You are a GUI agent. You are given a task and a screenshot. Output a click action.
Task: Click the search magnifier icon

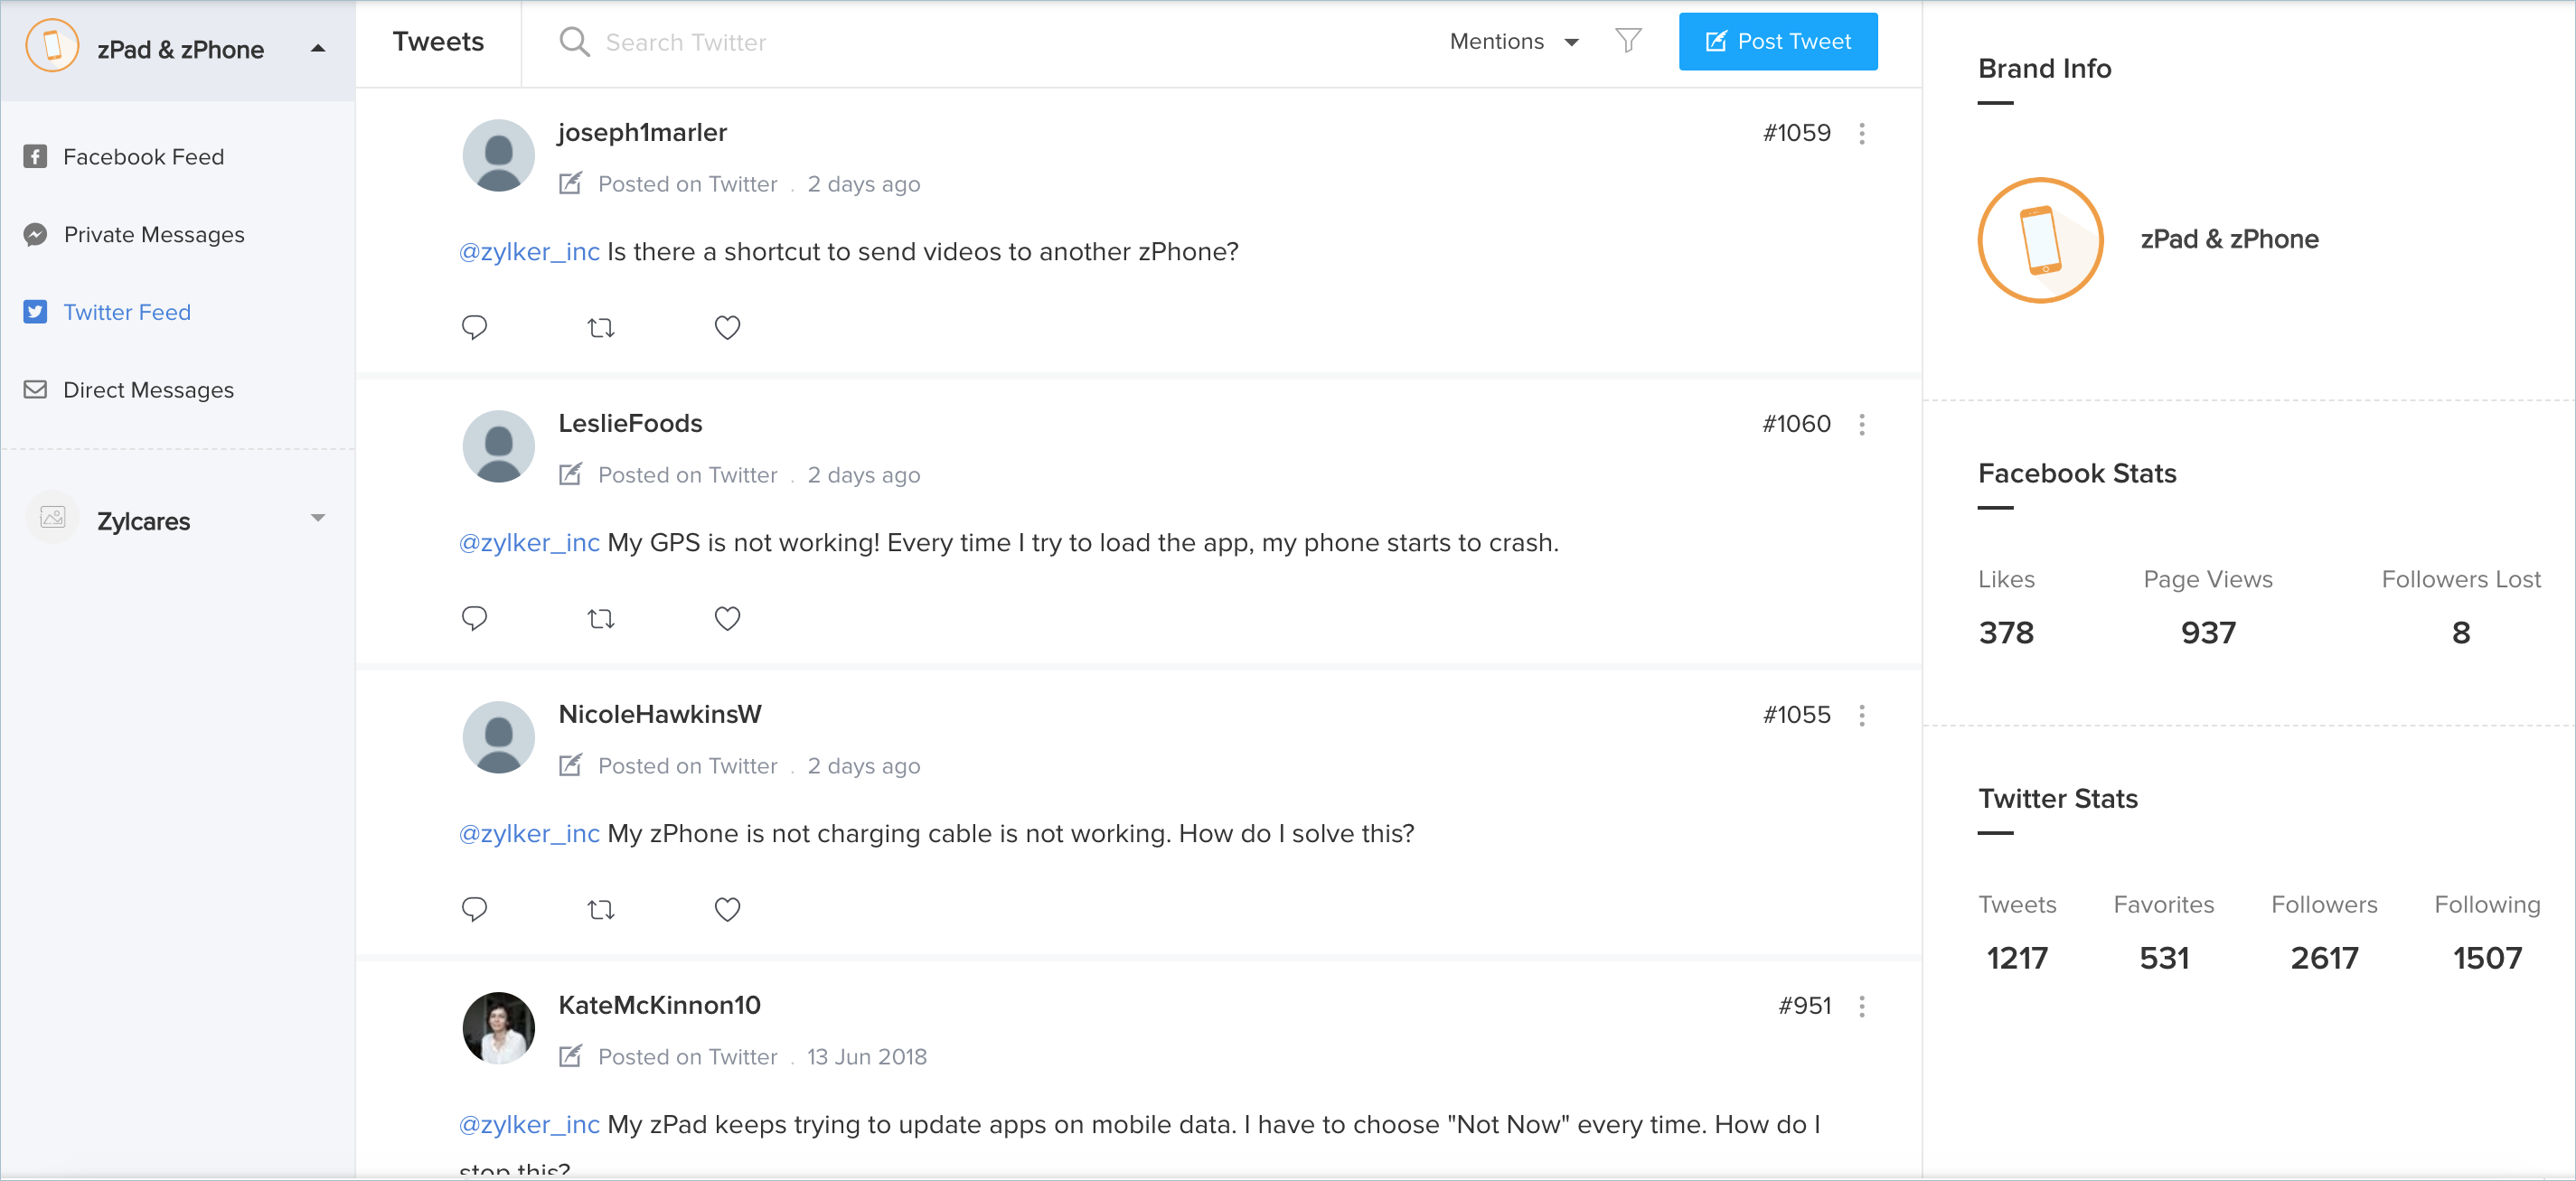[x=574, y=42]
